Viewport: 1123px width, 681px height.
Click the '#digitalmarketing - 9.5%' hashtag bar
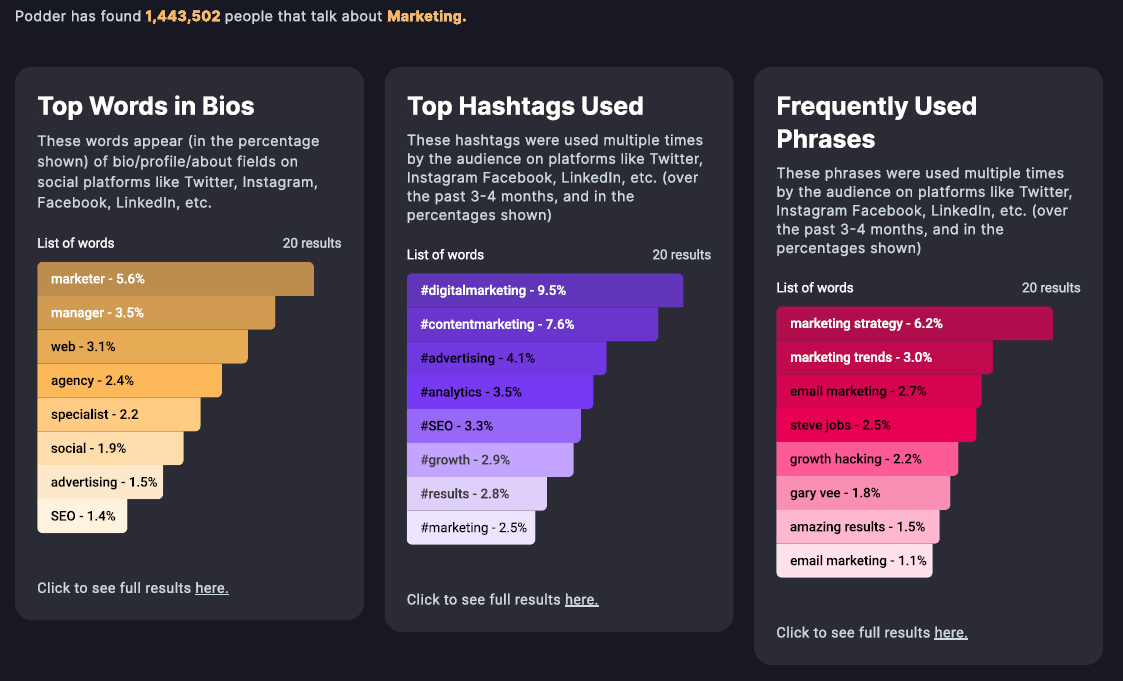tap(544, 291)
